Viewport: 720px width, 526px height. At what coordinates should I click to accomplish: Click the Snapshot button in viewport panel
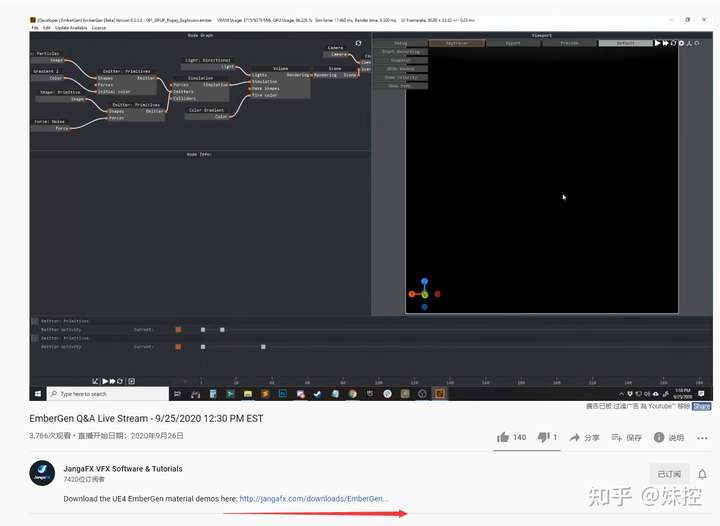click(x=401, y=60)
